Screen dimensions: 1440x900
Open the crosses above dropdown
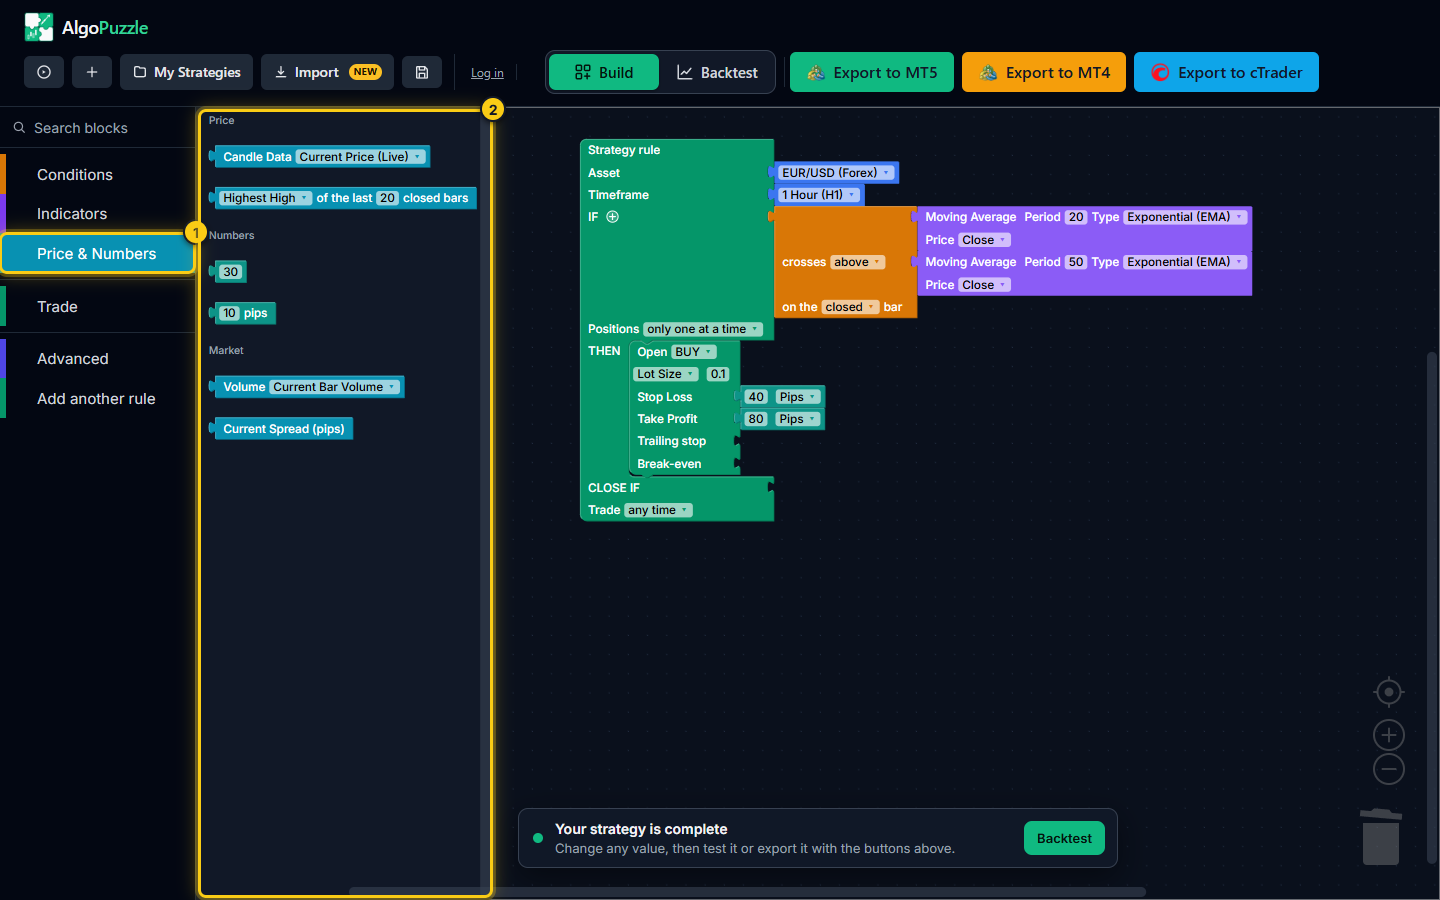[x=858, y=262]
